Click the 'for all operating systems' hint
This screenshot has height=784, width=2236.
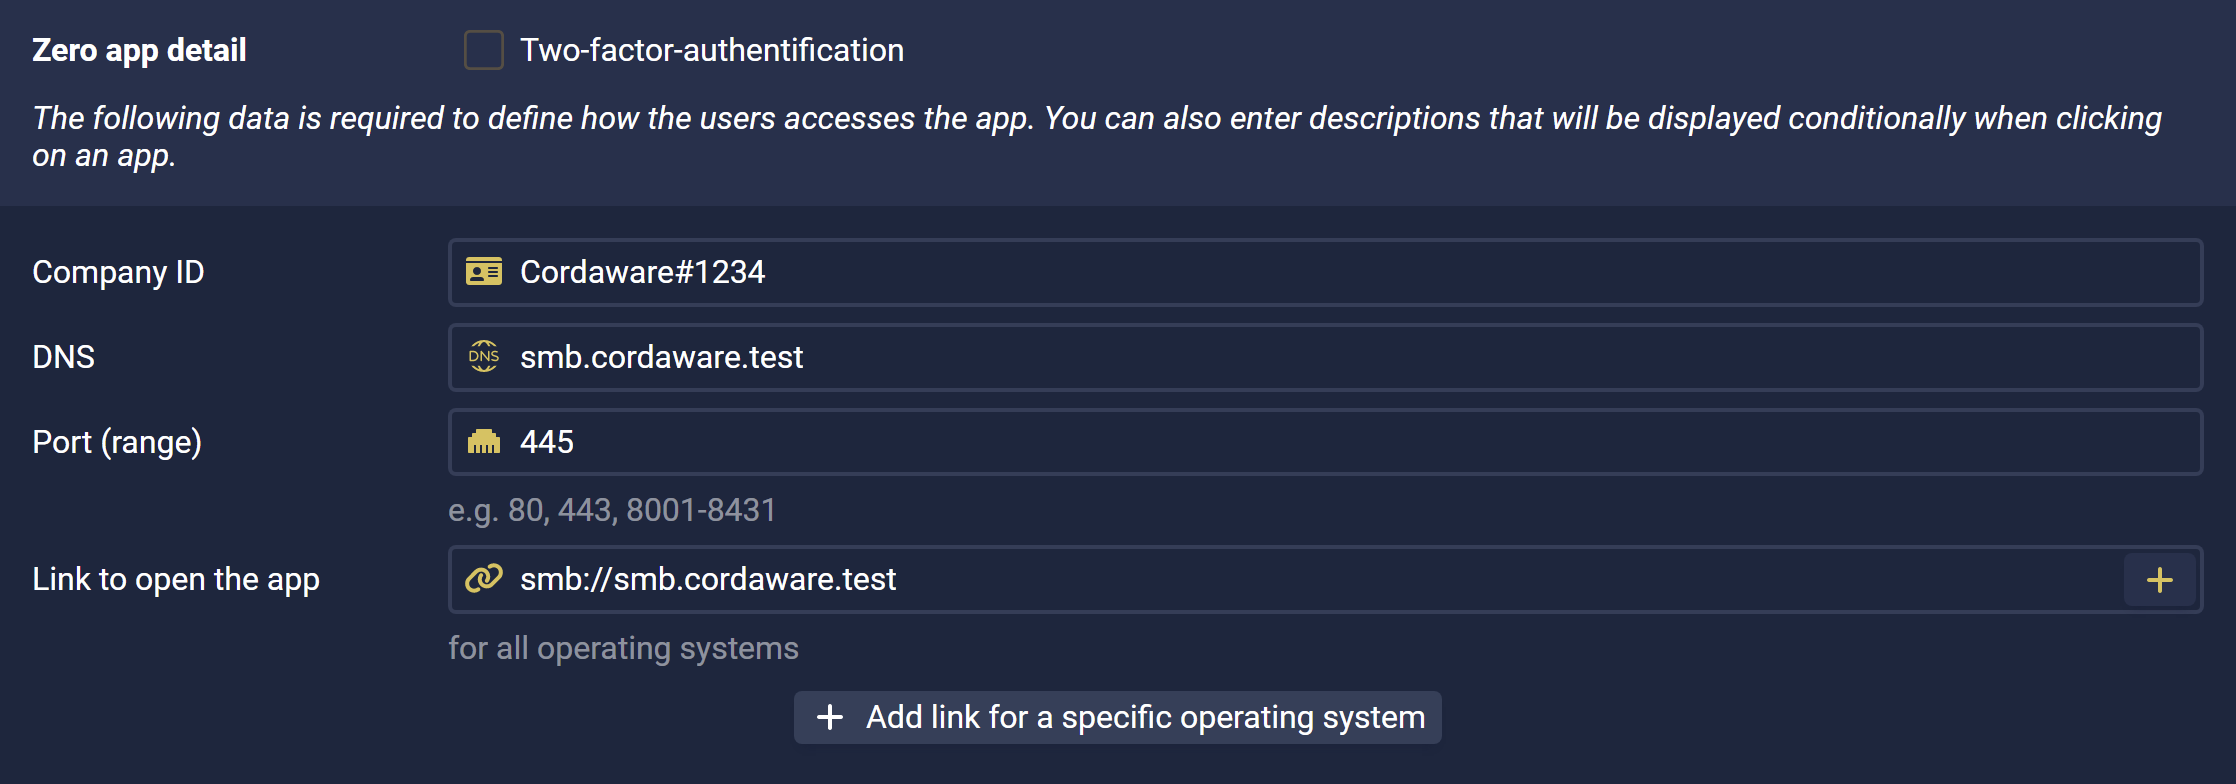click(623, 648)
